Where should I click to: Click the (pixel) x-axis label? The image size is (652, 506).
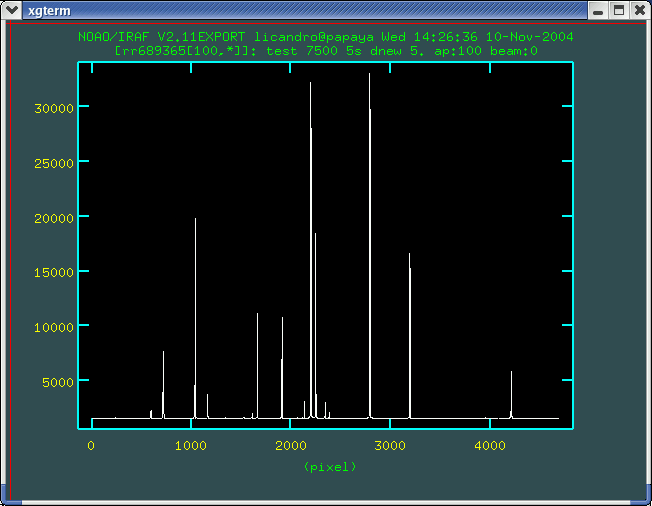point(329,467)
